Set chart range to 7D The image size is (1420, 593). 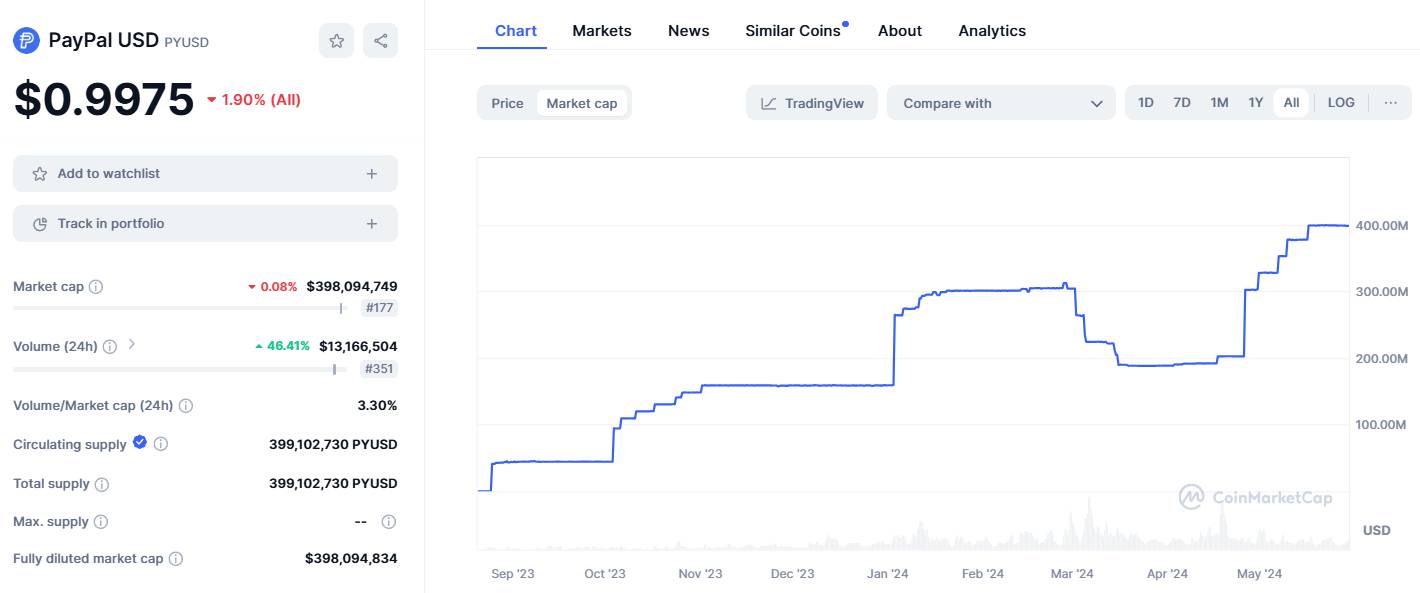pyautogui.click(x=1182, y=103)
